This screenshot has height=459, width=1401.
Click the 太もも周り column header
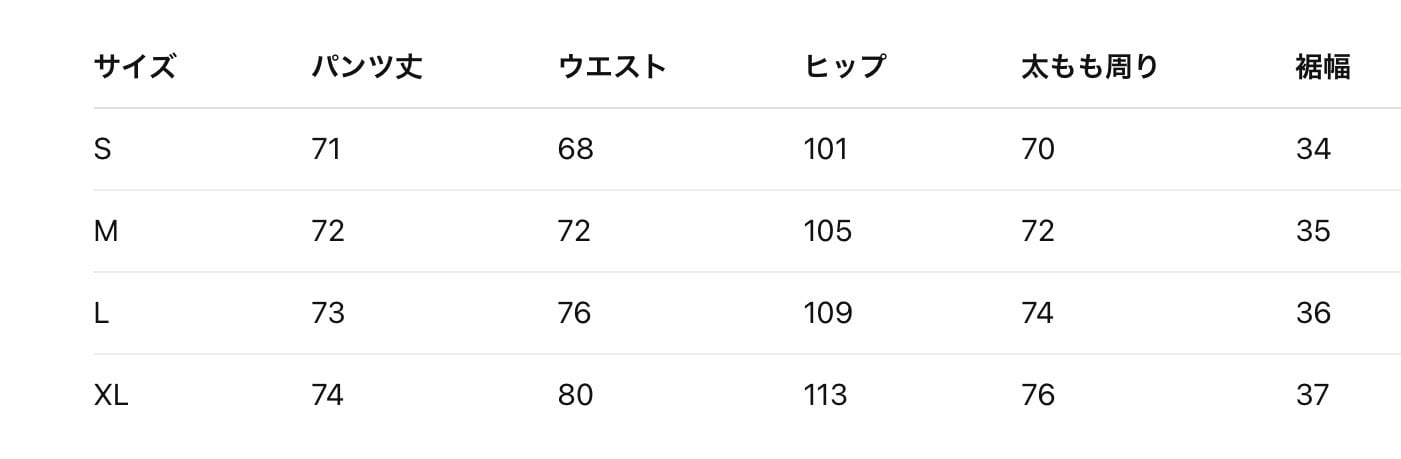pos(1089,67)
